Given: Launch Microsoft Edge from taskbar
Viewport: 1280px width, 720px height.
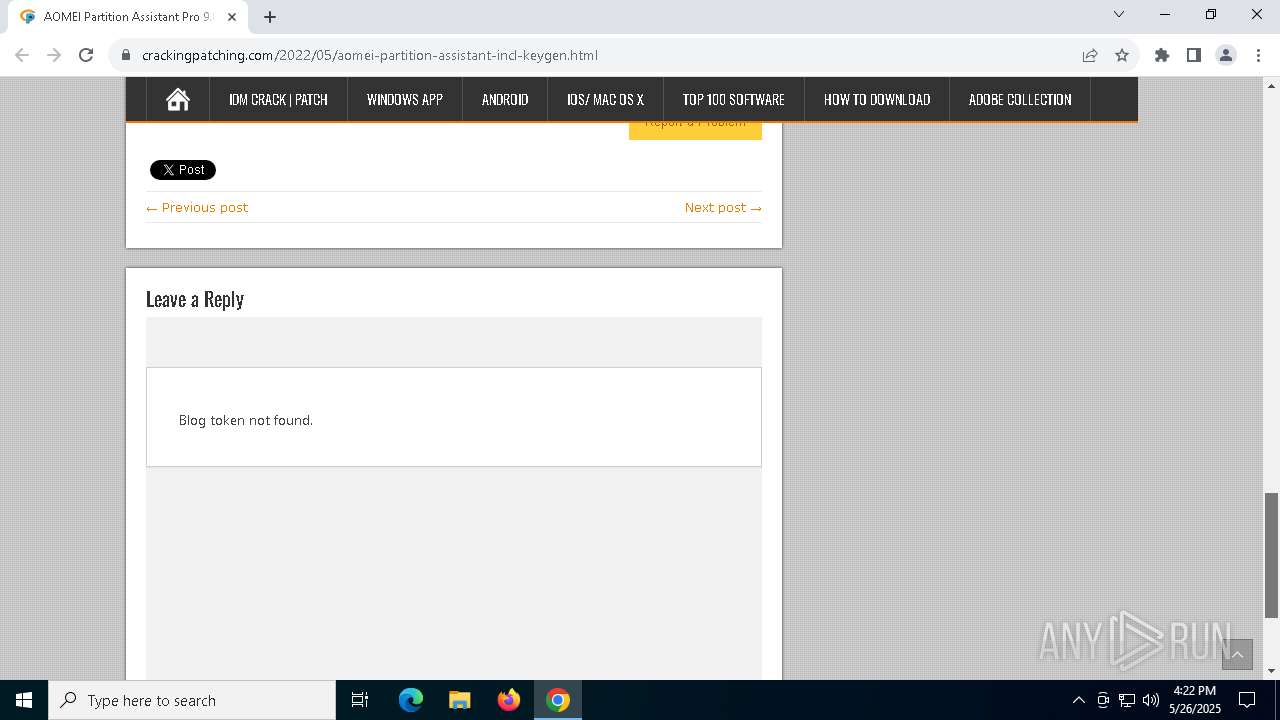Looking at the screenshot, I should tap(411, 700).
